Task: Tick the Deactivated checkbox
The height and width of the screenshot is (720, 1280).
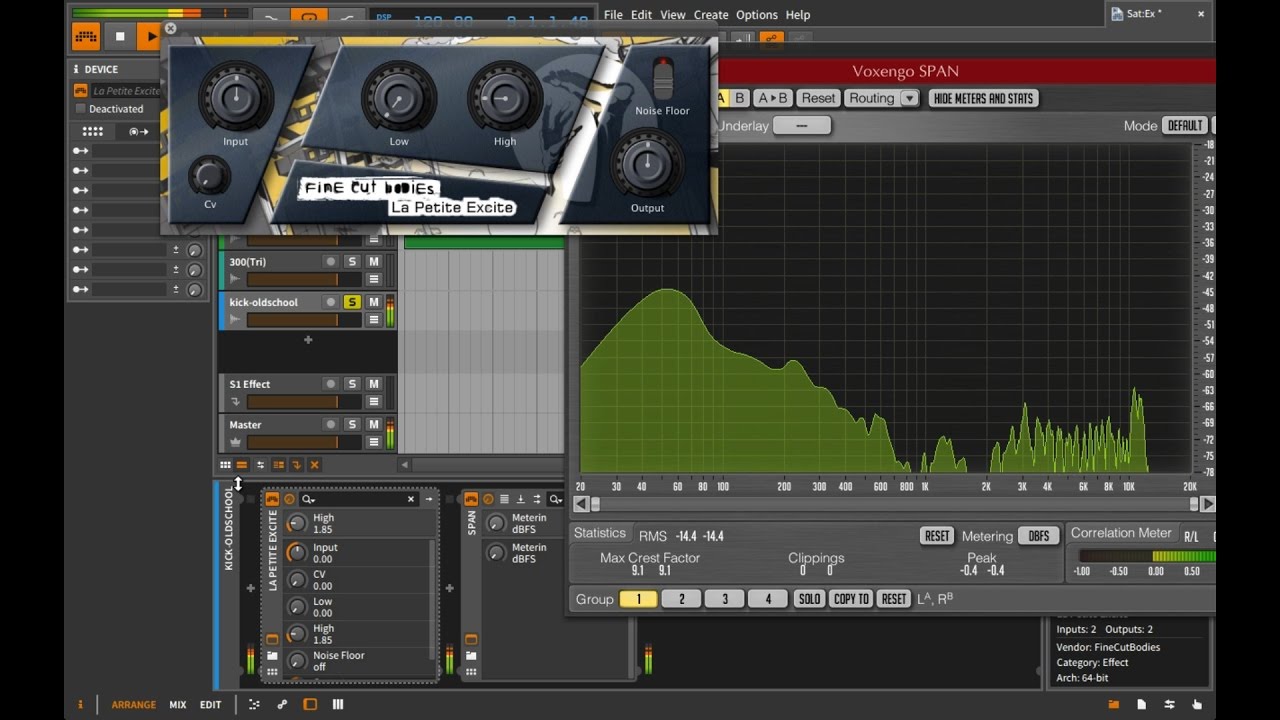Action: pyautogui.click(x=81, y=109)
